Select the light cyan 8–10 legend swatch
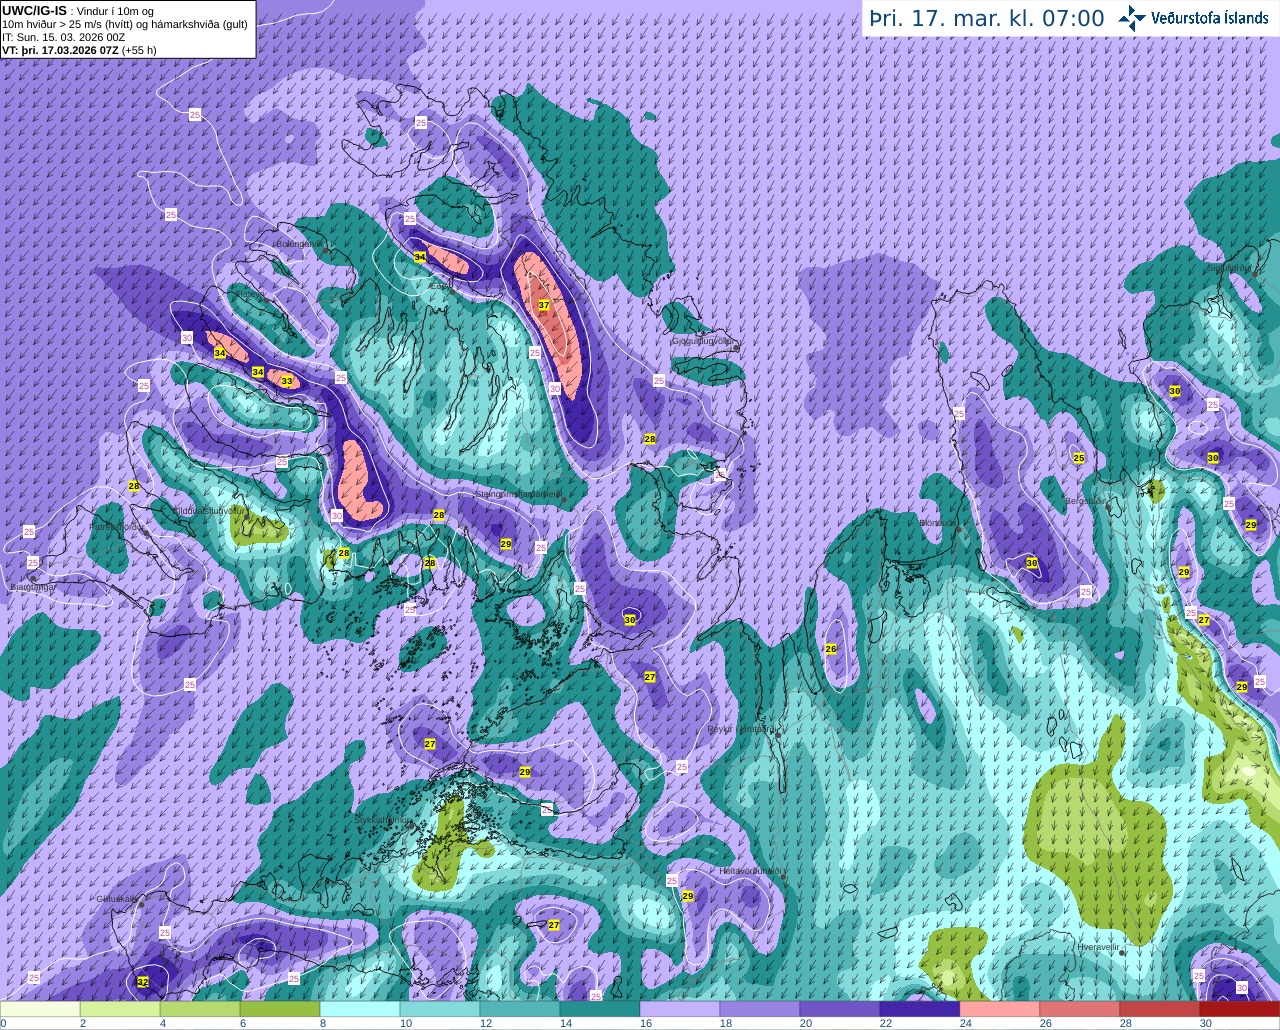Viewport: 1280px width, 1030px height. pos(360,1009)
